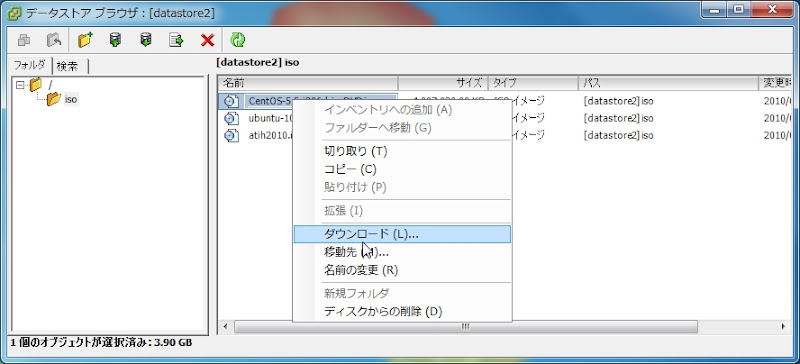Choose 名前の変更 (R) from context menu
Image resolution: width=800 pixels, height=364 pixels.
402,270
